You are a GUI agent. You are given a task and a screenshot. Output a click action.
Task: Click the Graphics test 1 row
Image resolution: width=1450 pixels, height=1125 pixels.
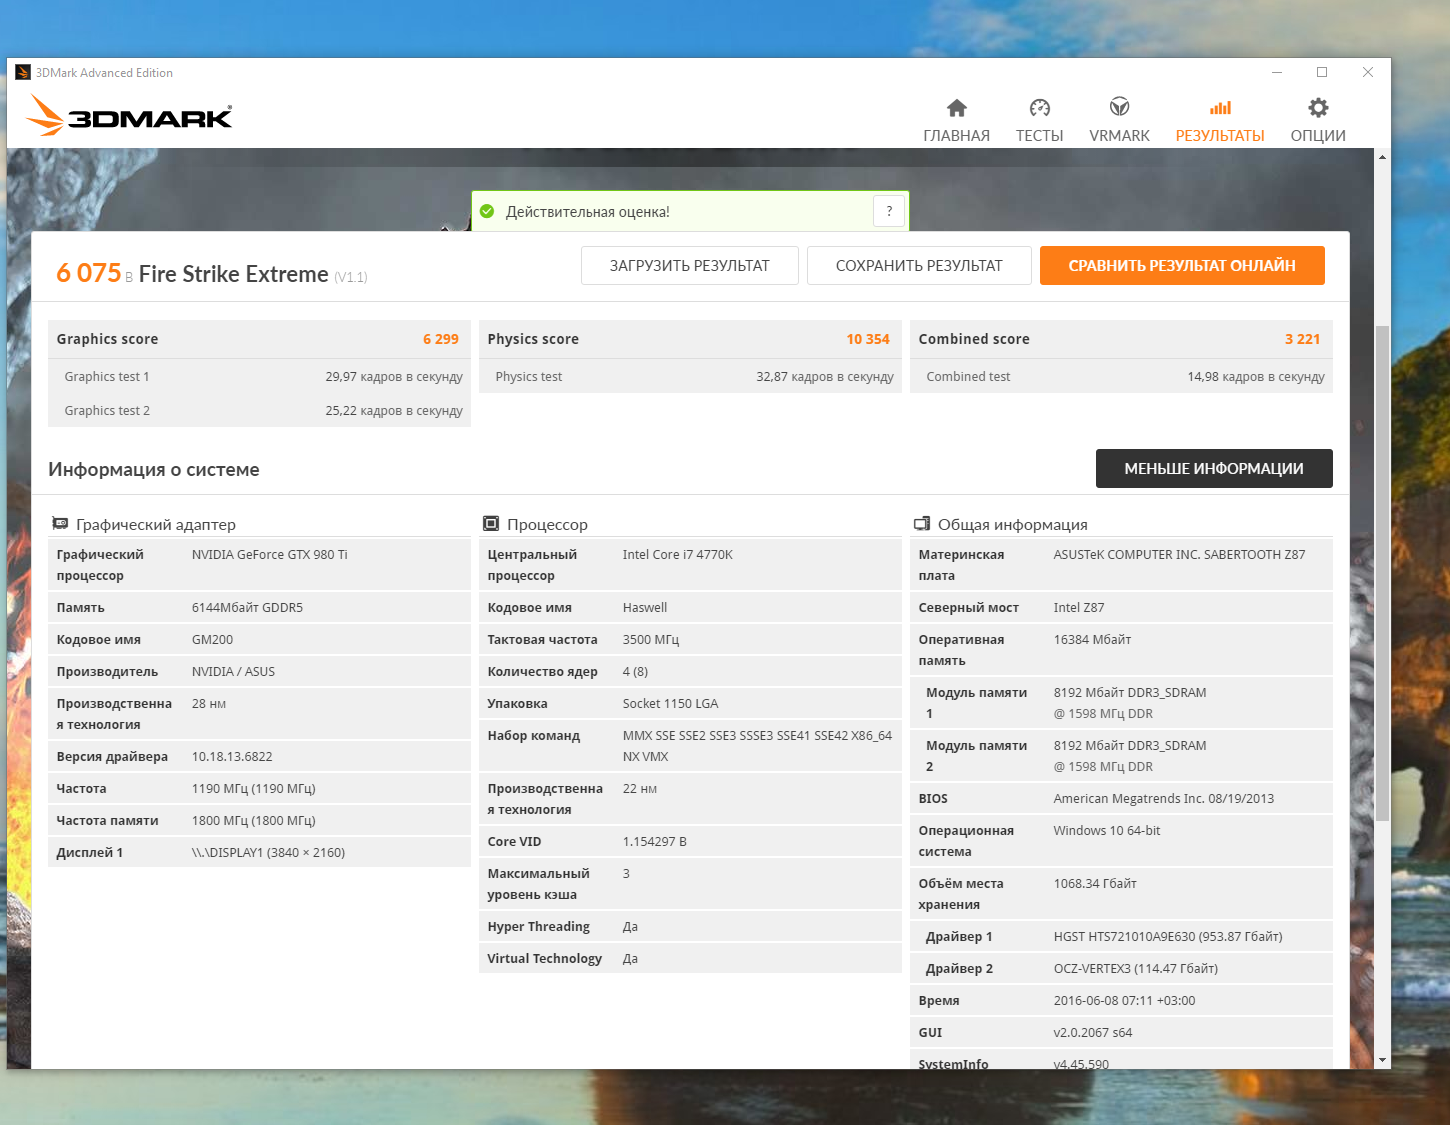(259, 376)
